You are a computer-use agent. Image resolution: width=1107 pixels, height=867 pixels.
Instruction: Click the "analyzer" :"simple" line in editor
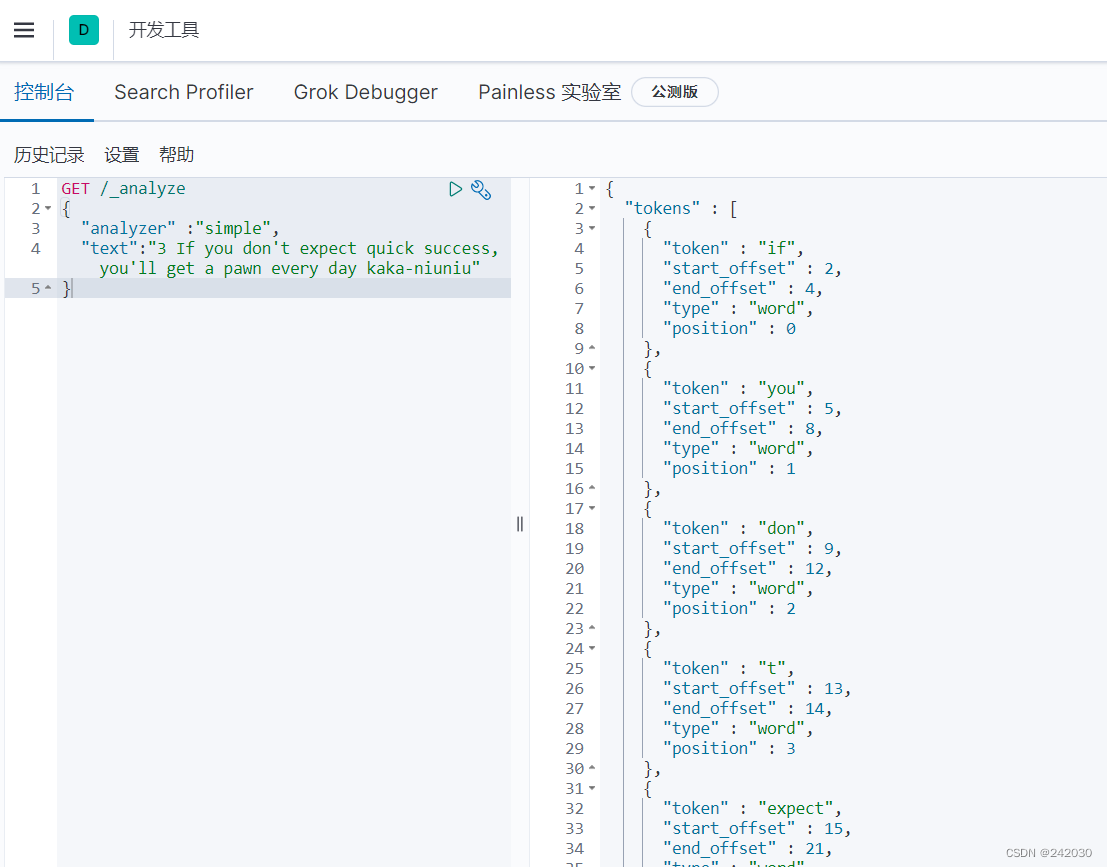tap(180, 229)
